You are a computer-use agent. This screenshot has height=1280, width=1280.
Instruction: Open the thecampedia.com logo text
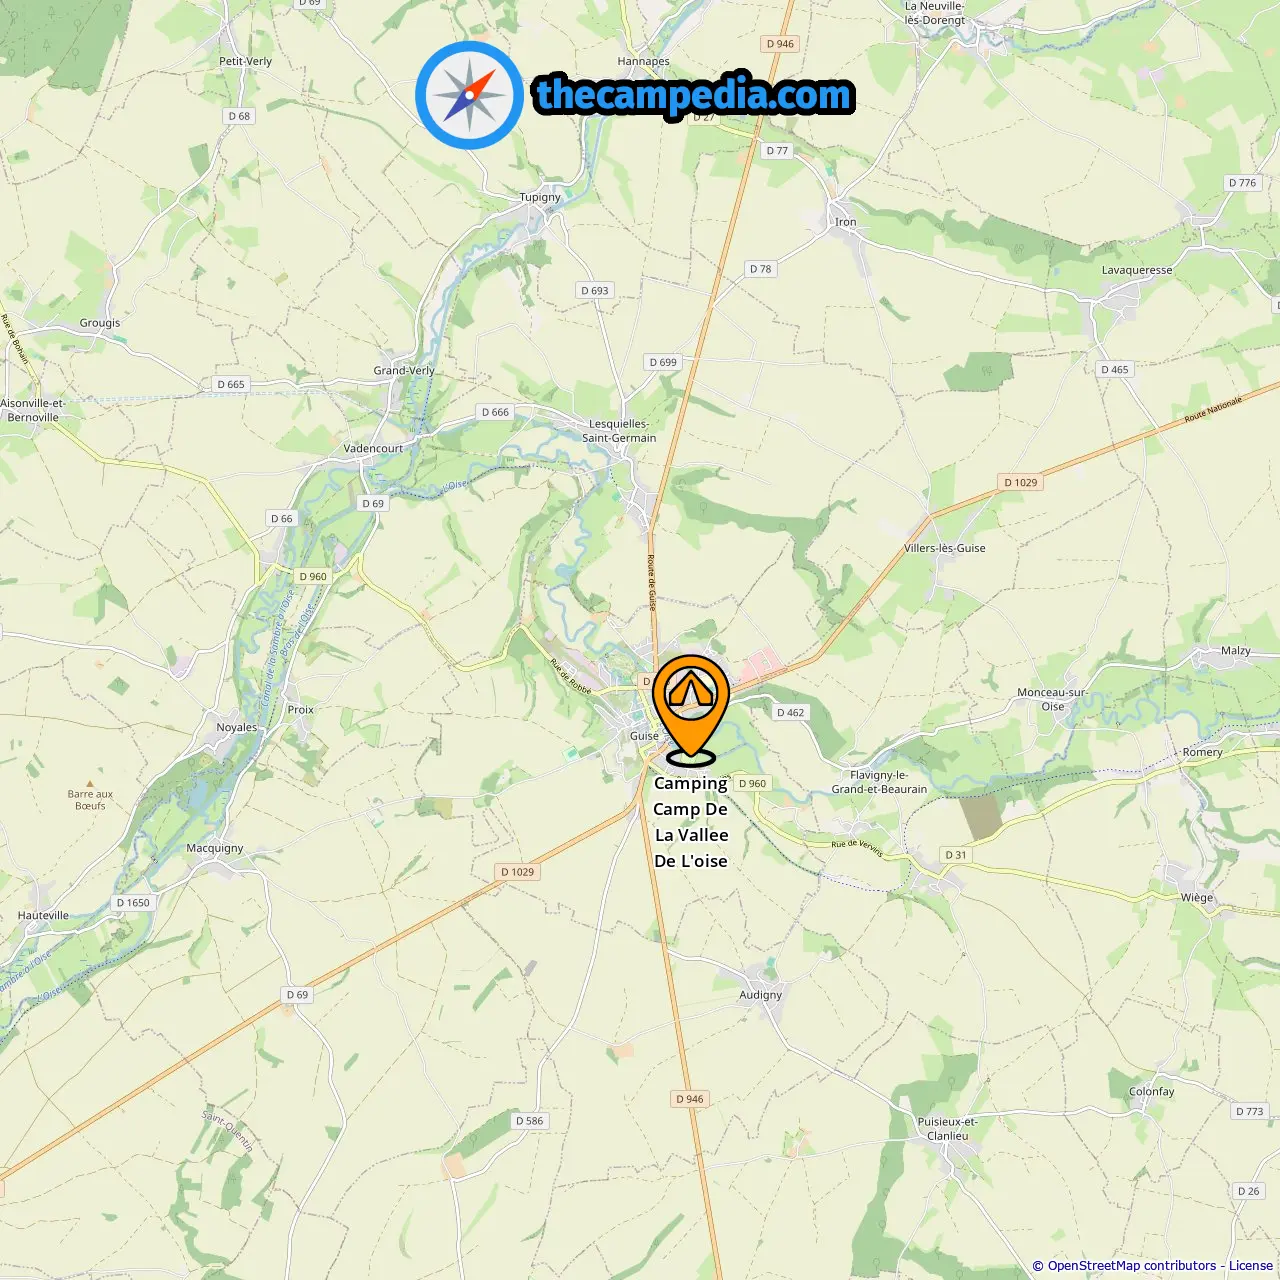[693, 95]
